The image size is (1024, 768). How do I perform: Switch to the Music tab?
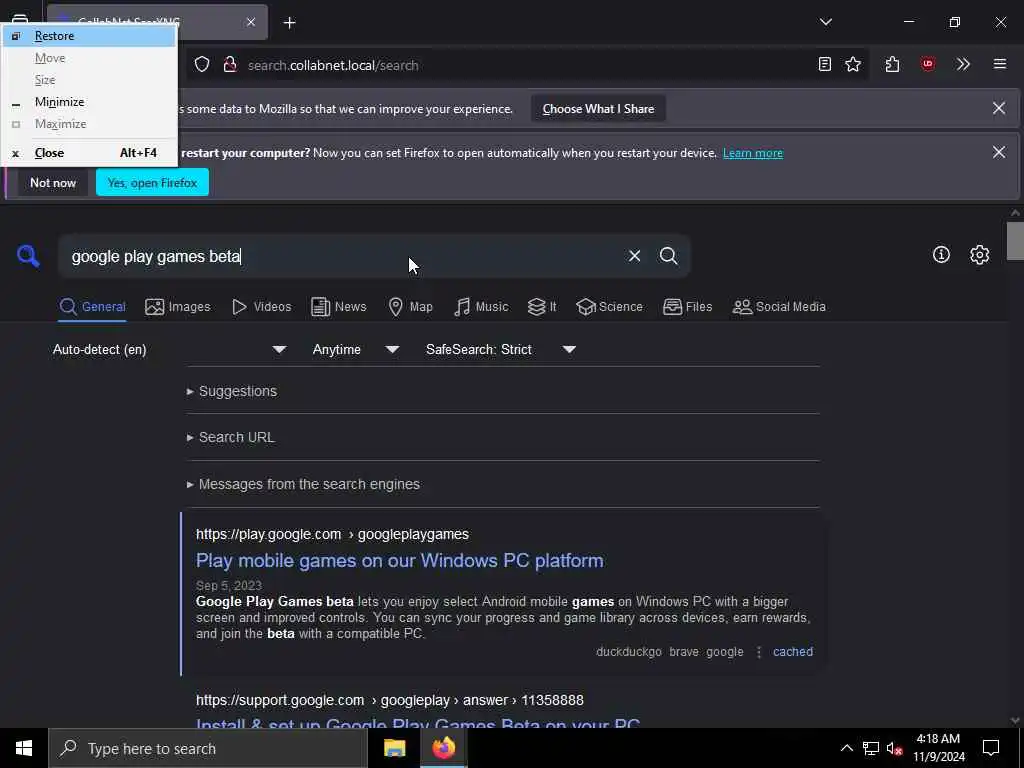481,307
